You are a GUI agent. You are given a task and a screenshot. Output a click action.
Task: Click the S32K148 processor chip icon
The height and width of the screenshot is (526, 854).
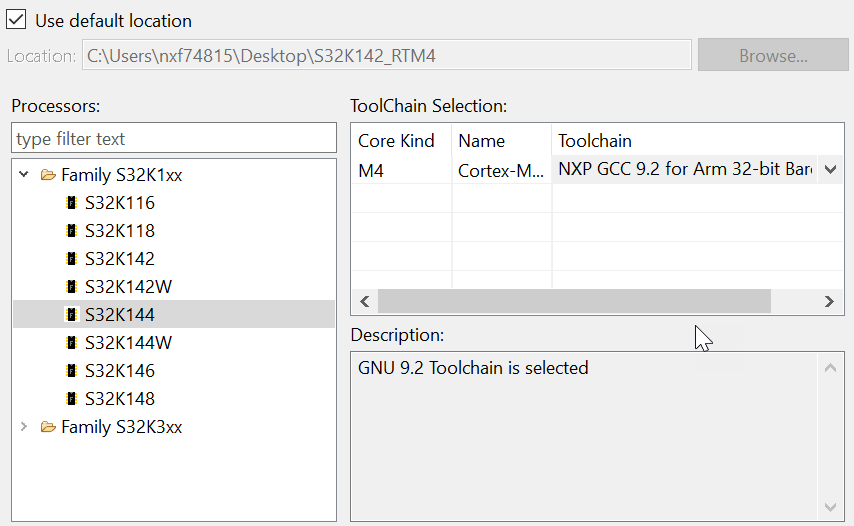pyautogui.click(x=71, y=399)
